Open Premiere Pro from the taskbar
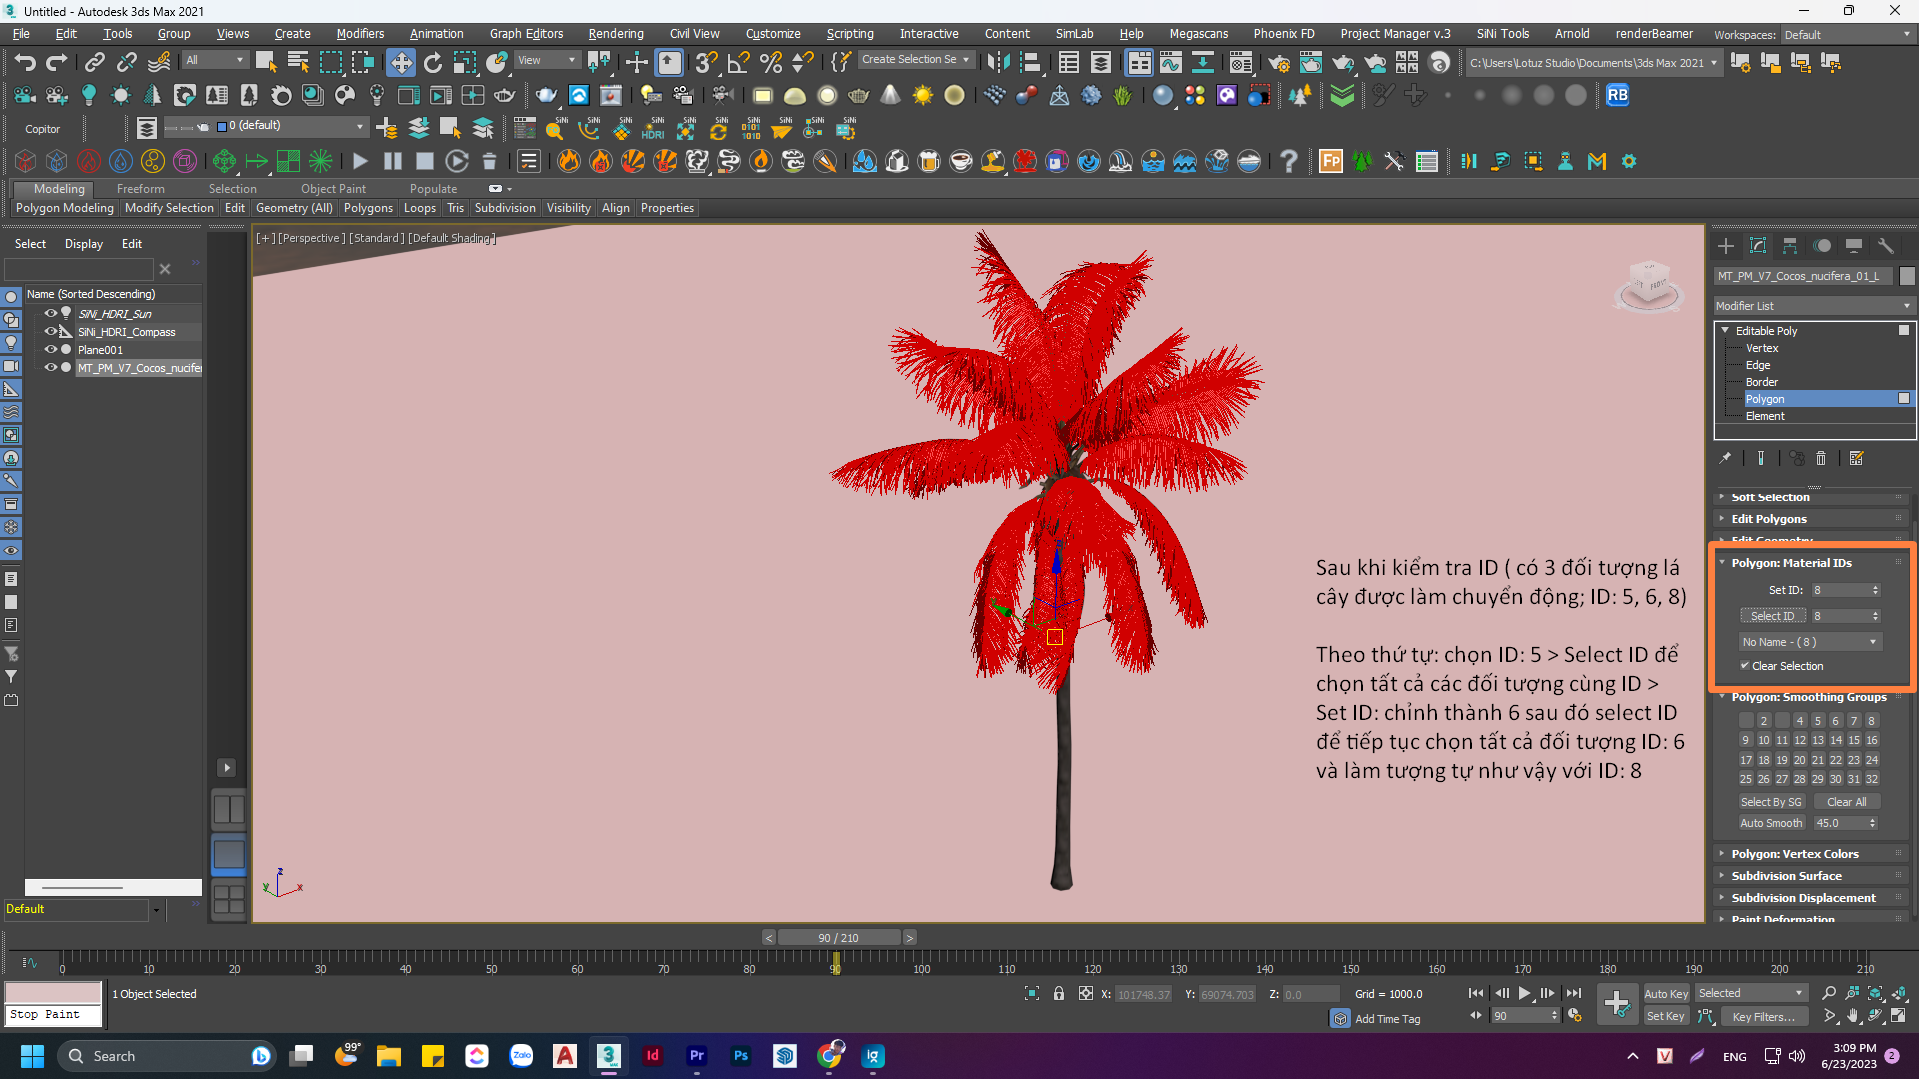 click(697, 1056)
